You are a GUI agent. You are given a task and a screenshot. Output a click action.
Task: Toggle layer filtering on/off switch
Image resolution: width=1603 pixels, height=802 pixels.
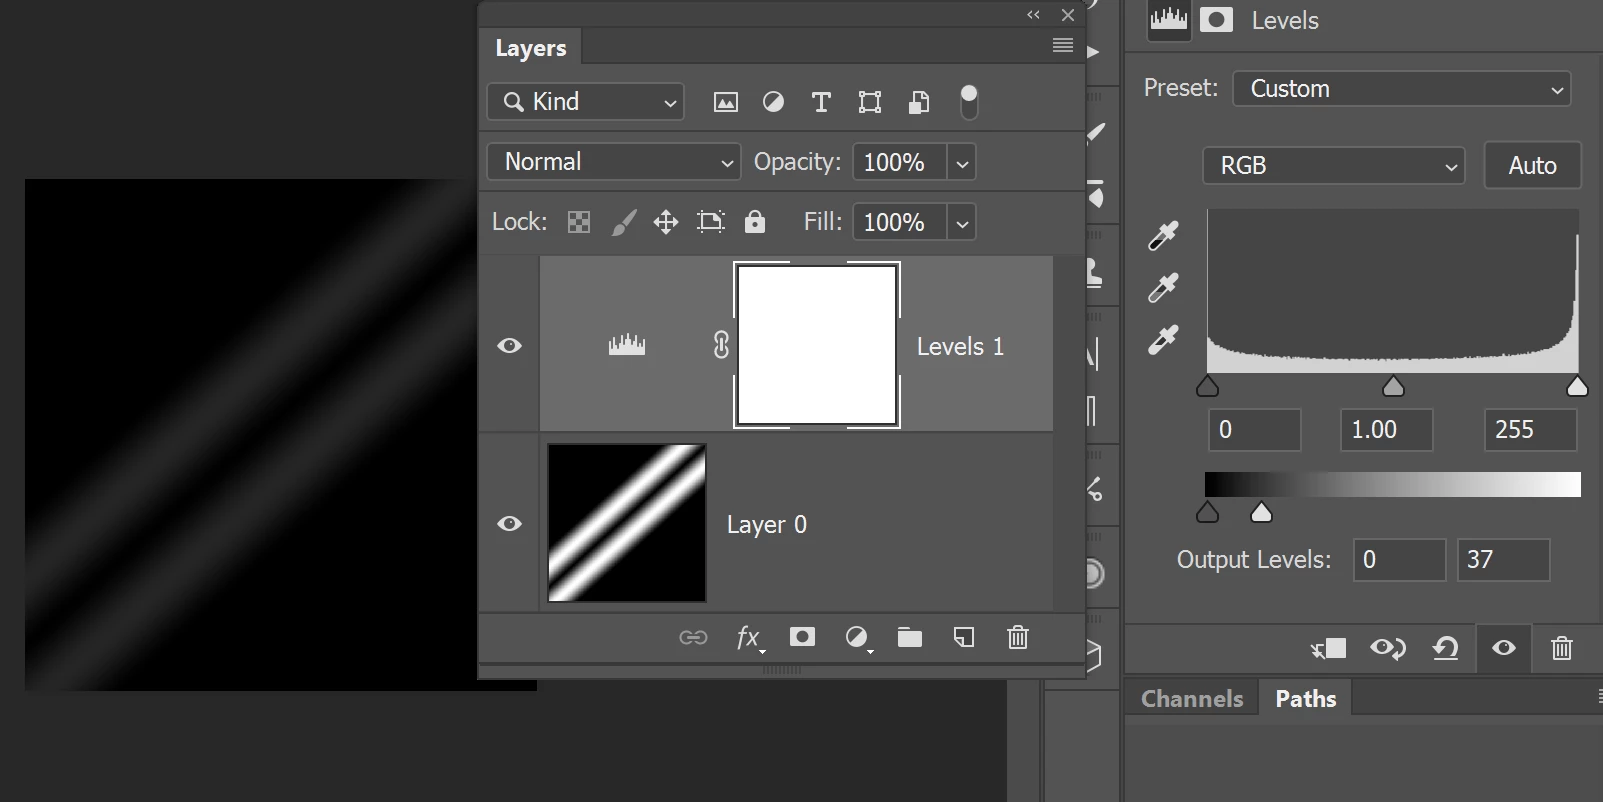point(968,102)
